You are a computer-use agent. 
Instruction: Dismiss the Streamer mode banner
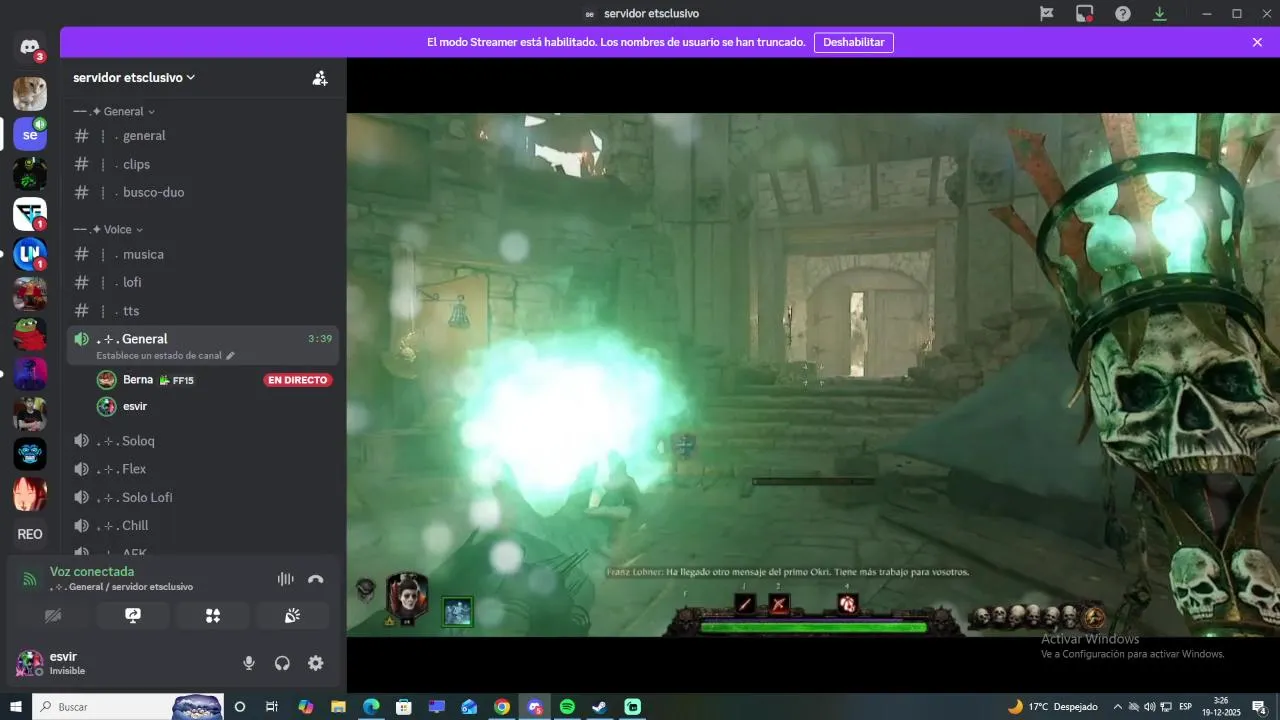coord(1257,42)
